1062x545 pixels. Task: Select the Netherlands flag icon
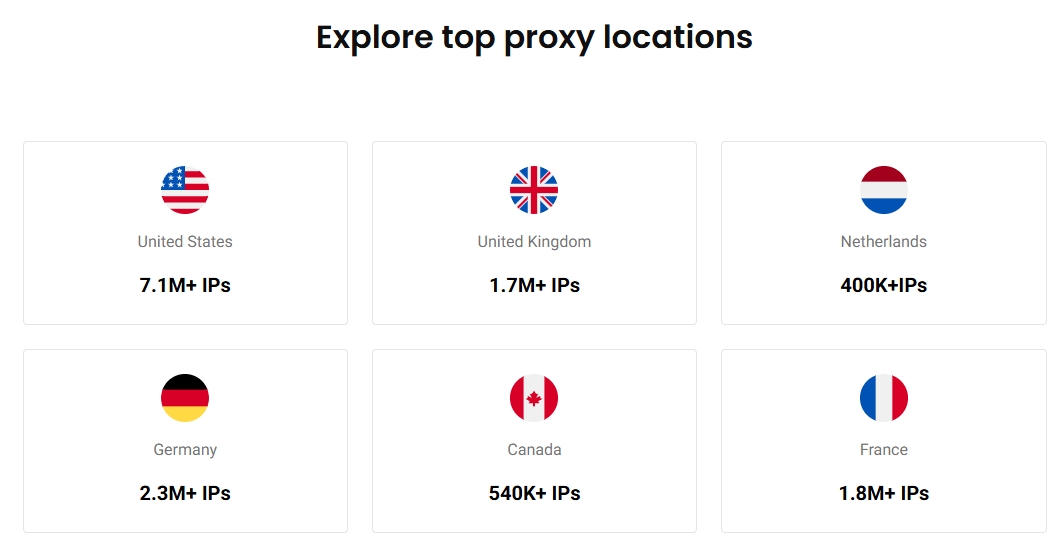click(883, 190)
